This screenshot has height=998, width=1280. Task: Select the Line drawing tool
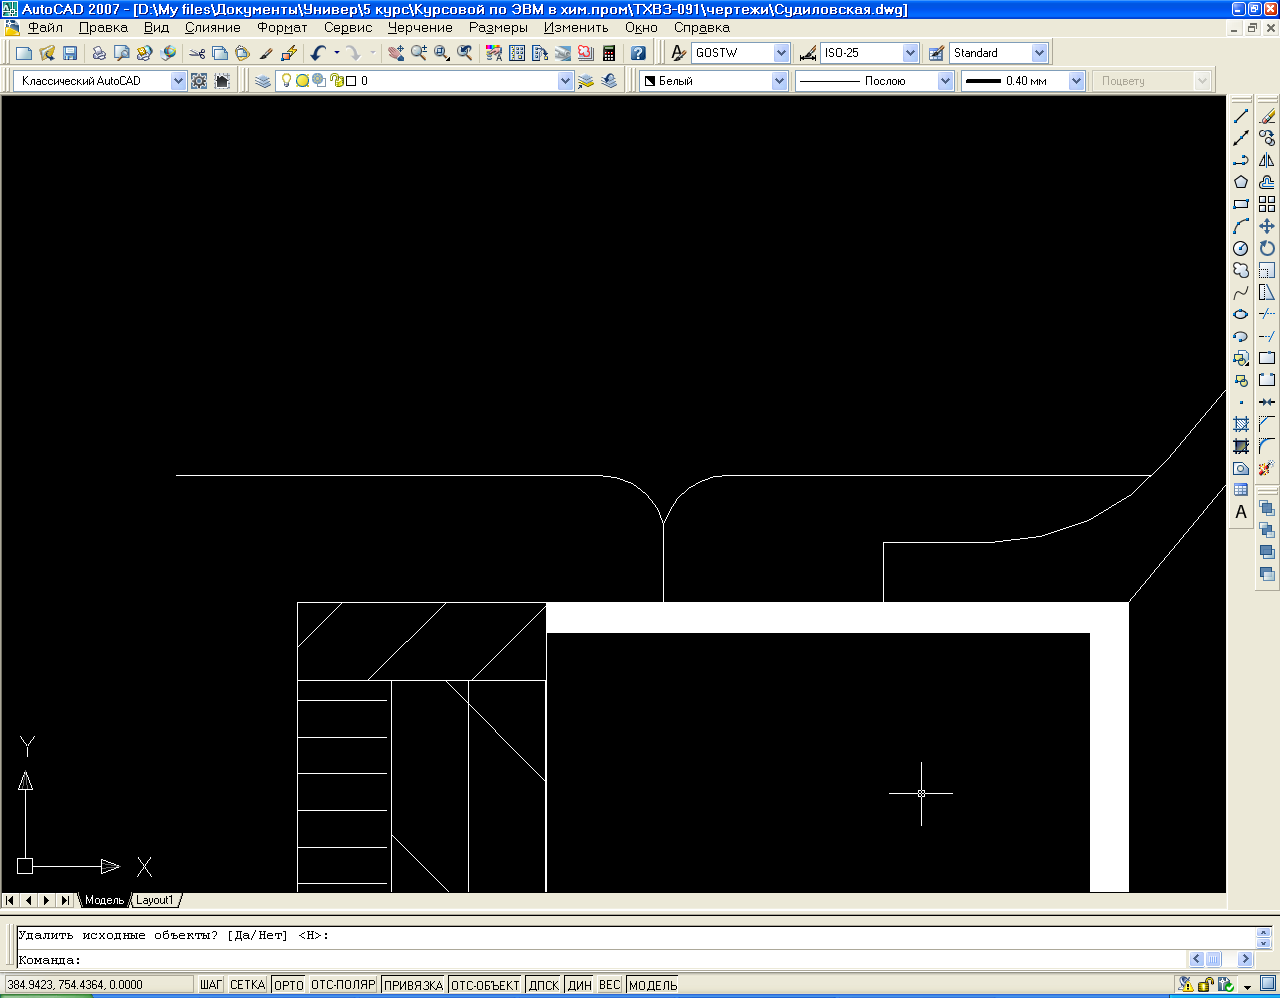[1241, 116]
